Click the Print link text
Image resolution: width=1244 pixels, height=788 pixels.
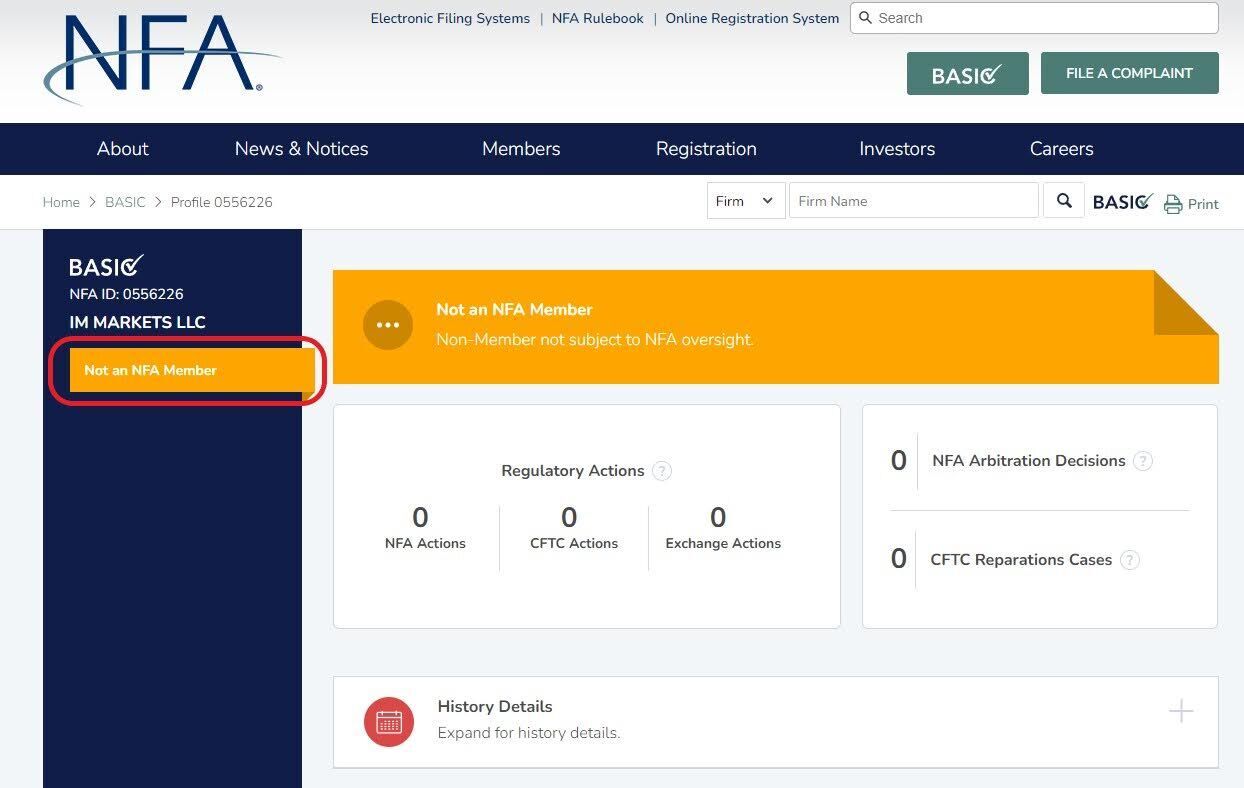pyautogui.click(x=1203, y=204)
